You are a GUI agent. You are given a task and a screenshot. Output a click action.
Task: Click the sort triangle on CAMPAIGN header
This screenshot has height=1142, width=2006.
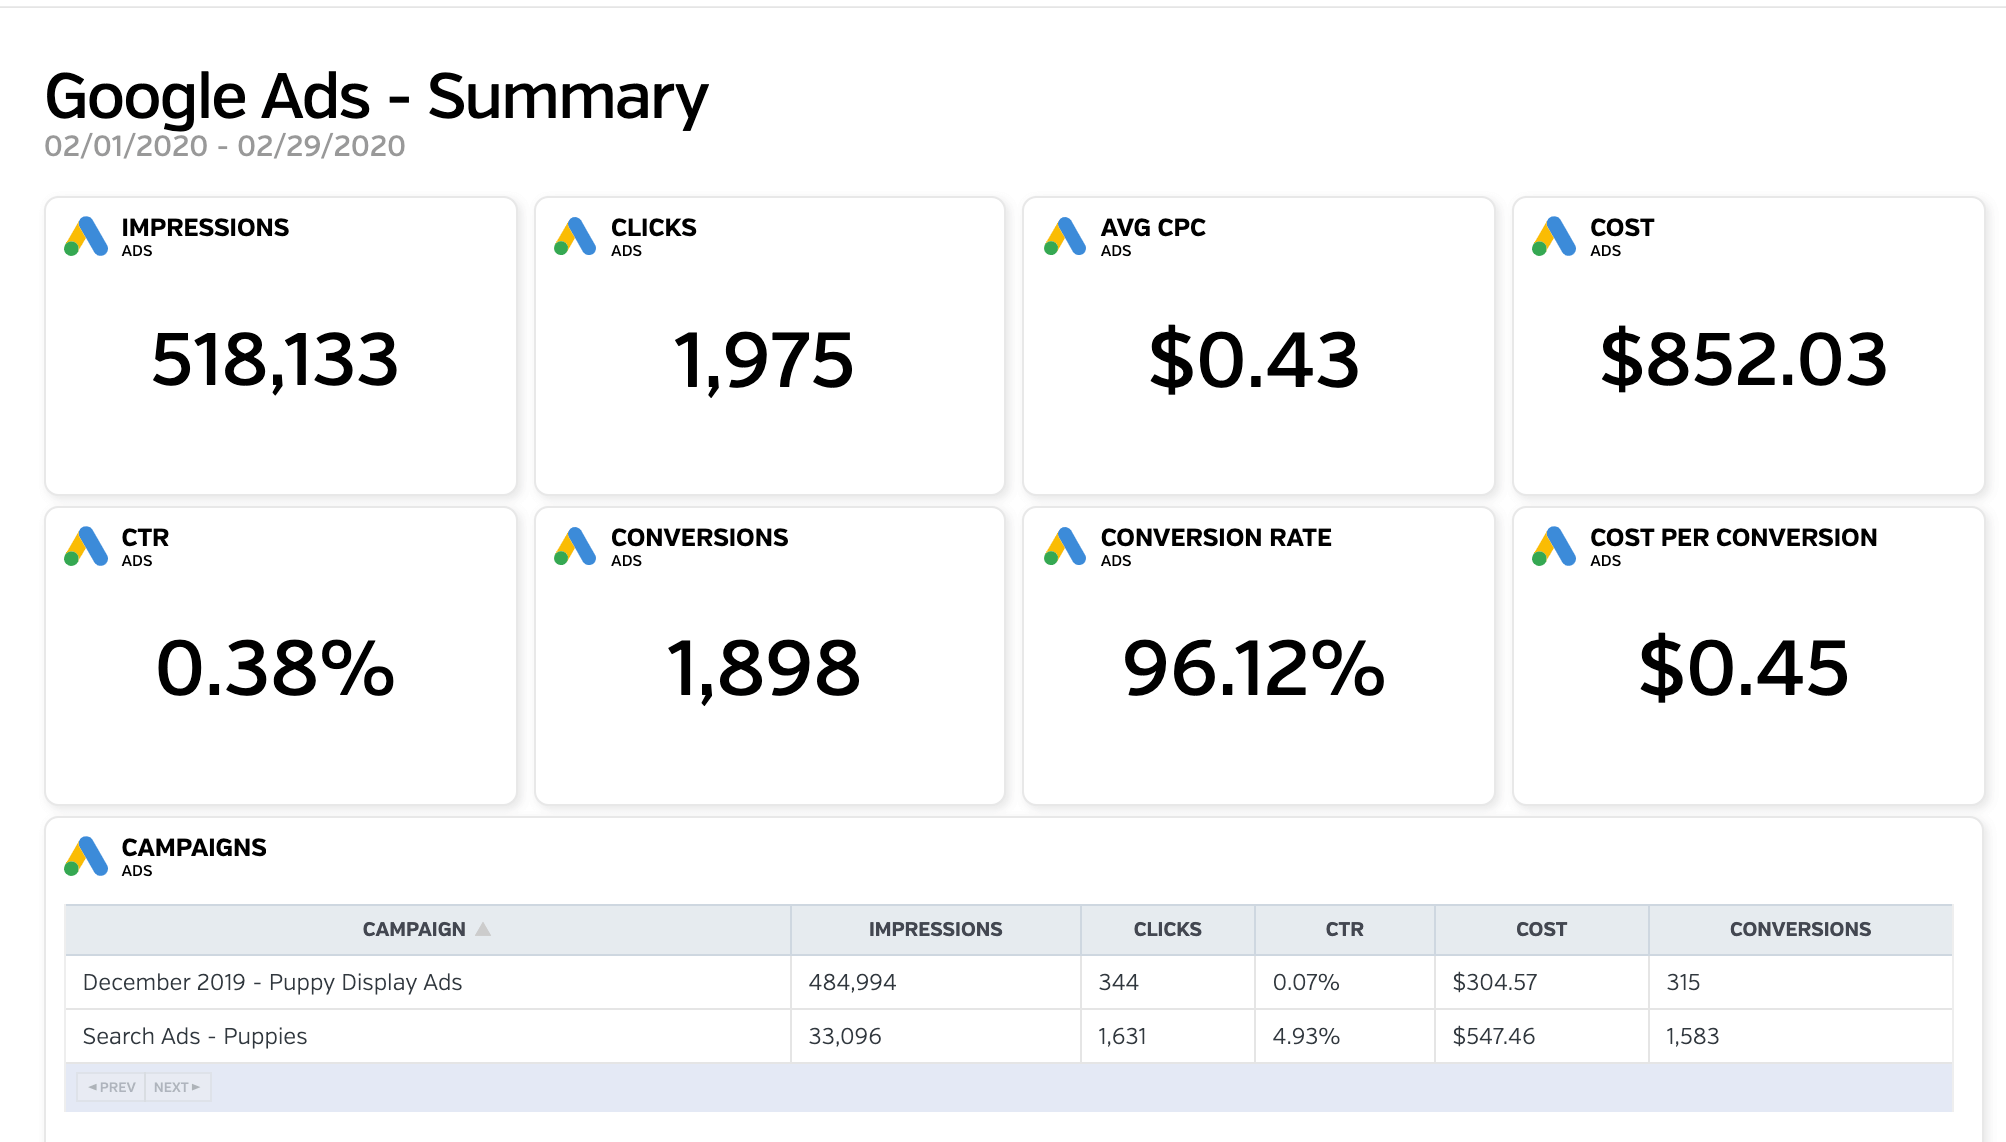(x=484, y=928)
